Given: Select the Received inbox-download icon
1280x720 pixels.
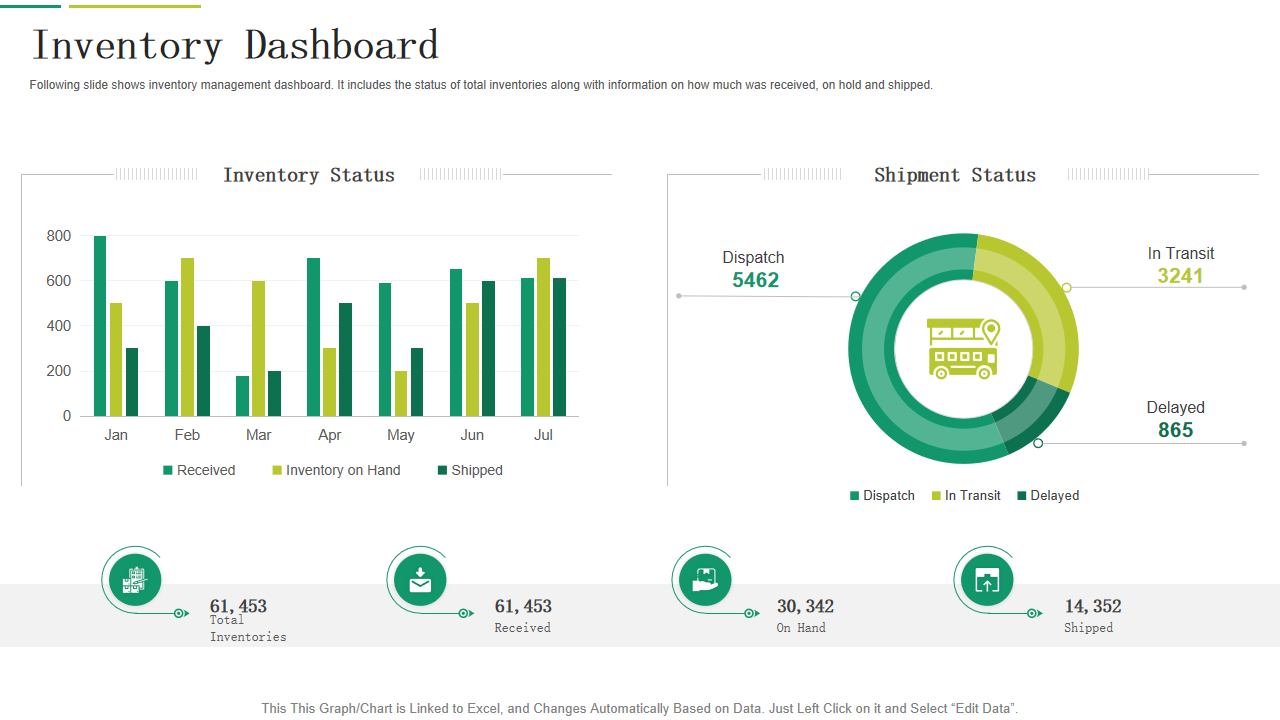Looking at the screenshot, I should click(420, 579).
